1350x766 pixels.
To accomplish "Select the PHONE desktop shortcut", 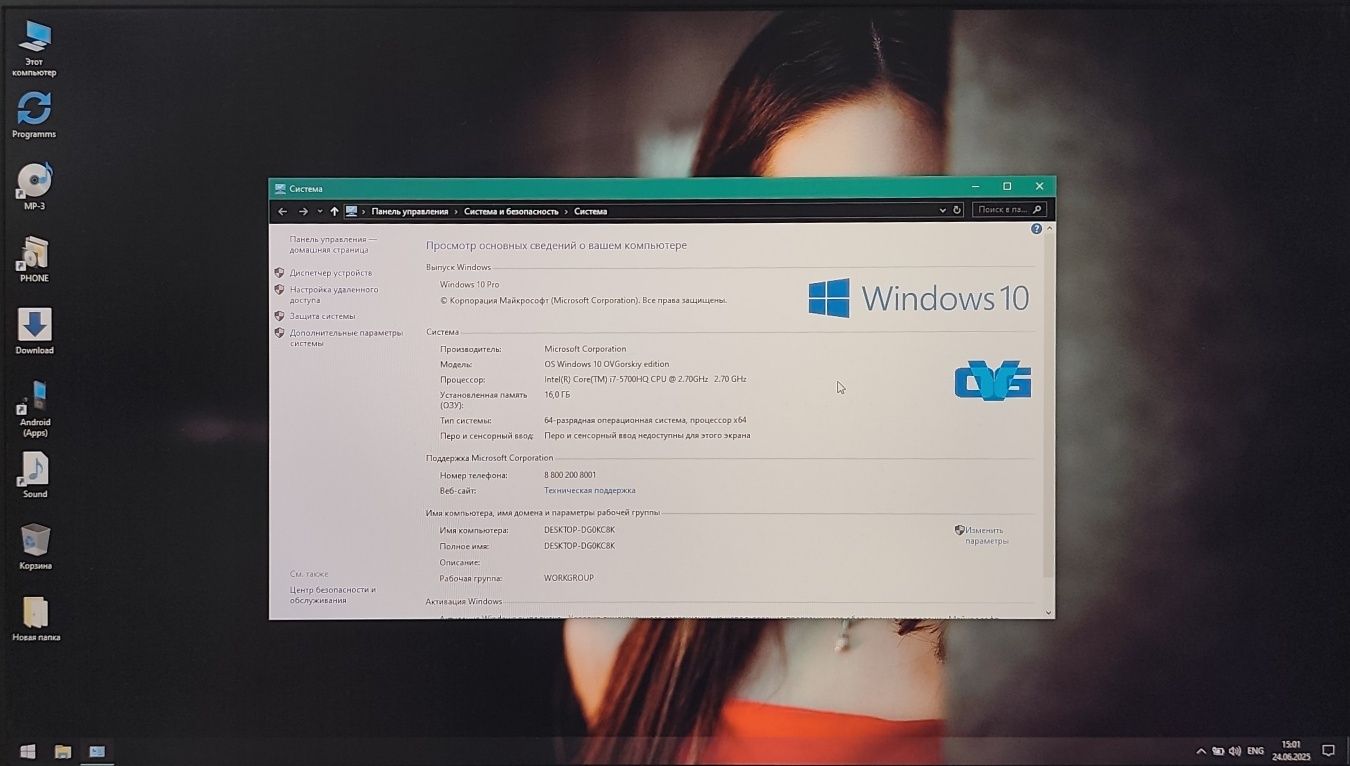I will (x=34, y=259).
